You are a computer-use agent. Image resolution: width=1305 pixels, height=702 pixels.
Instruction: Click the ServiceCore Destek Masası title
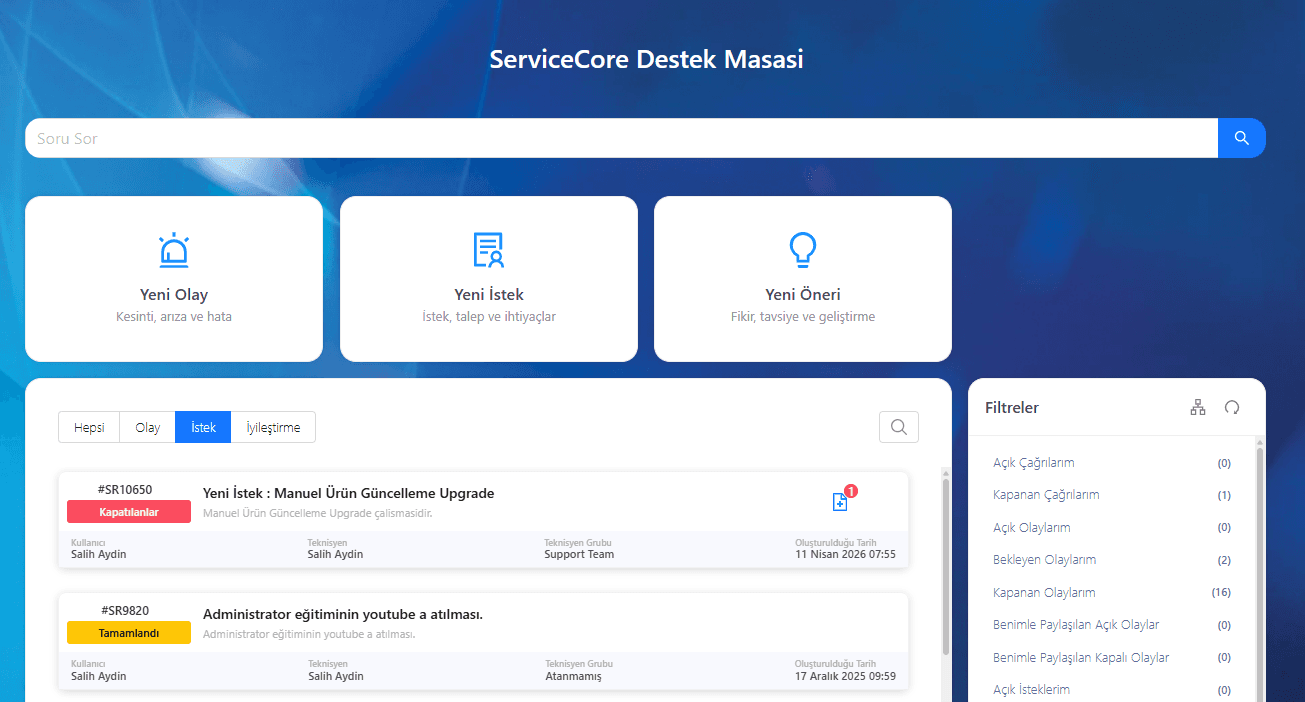pyautogui.click(x=646, y=59)
